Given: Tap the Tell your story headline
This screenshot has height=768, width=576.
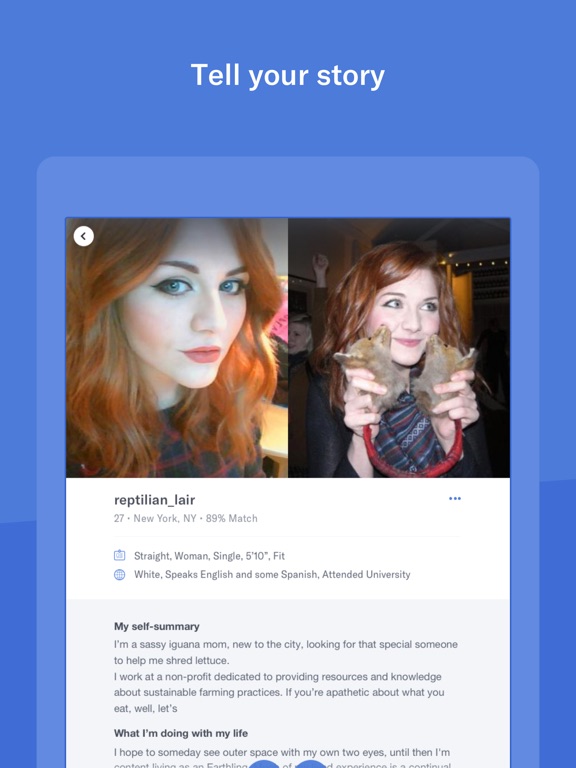Looking at the screenshot, I should coord(288,75).
